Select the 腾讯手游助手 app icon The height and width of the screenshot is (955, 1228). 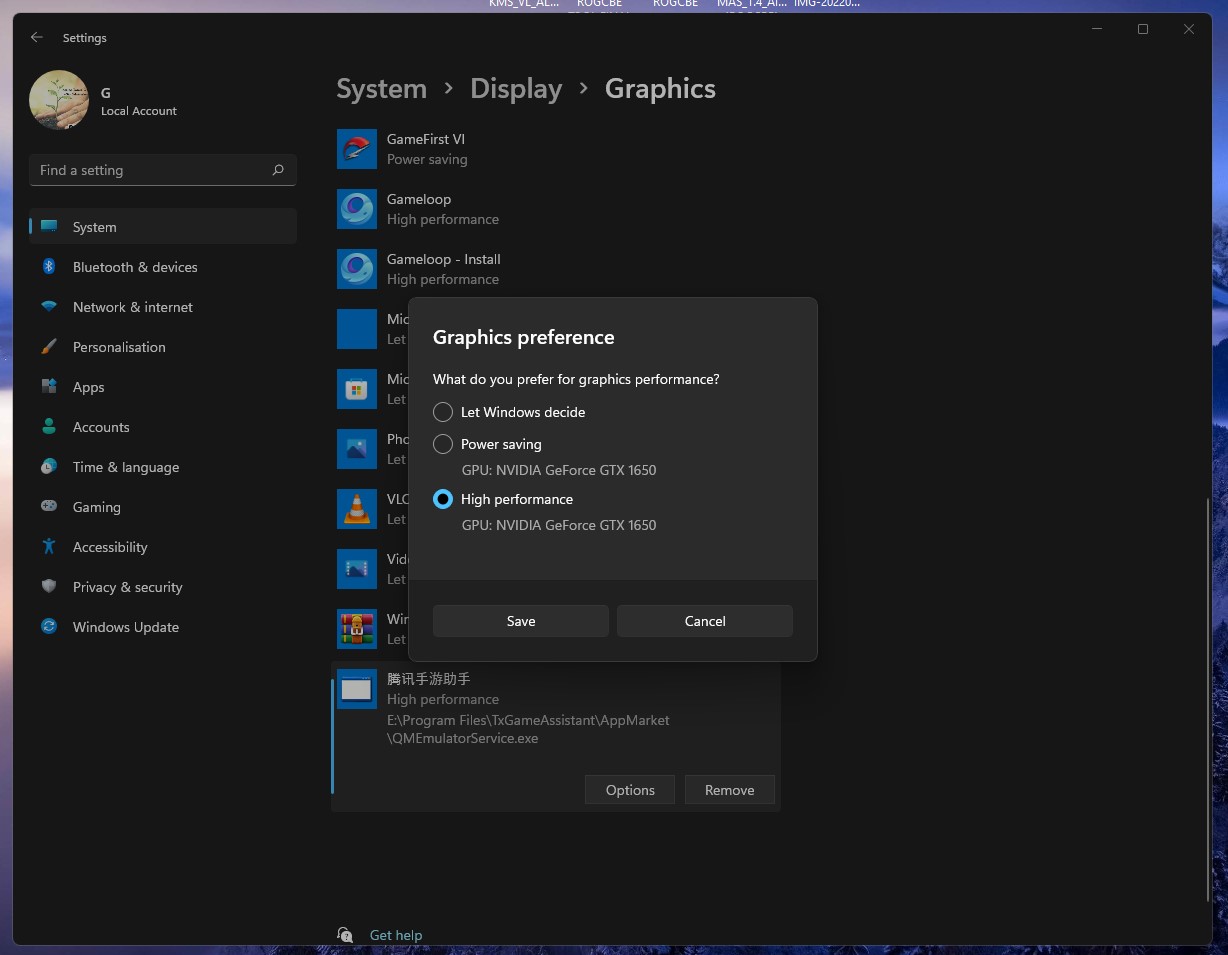357,689
